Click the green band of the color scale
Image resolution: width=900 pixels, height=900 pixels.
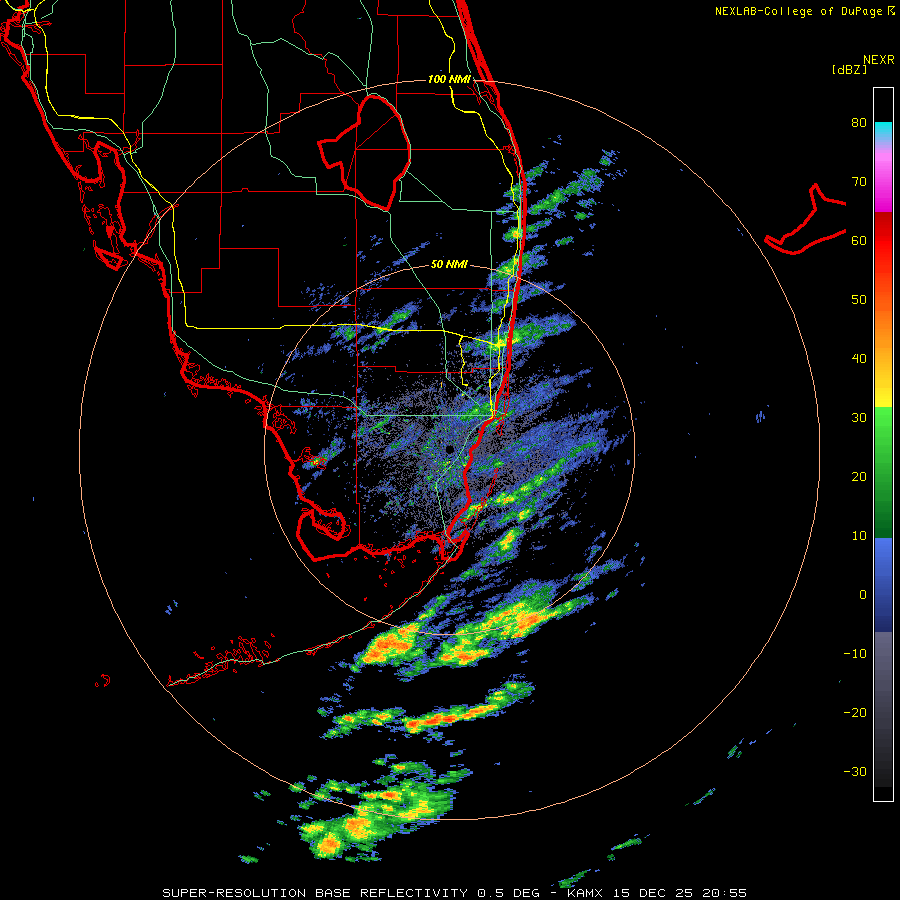tap(883, 472)
